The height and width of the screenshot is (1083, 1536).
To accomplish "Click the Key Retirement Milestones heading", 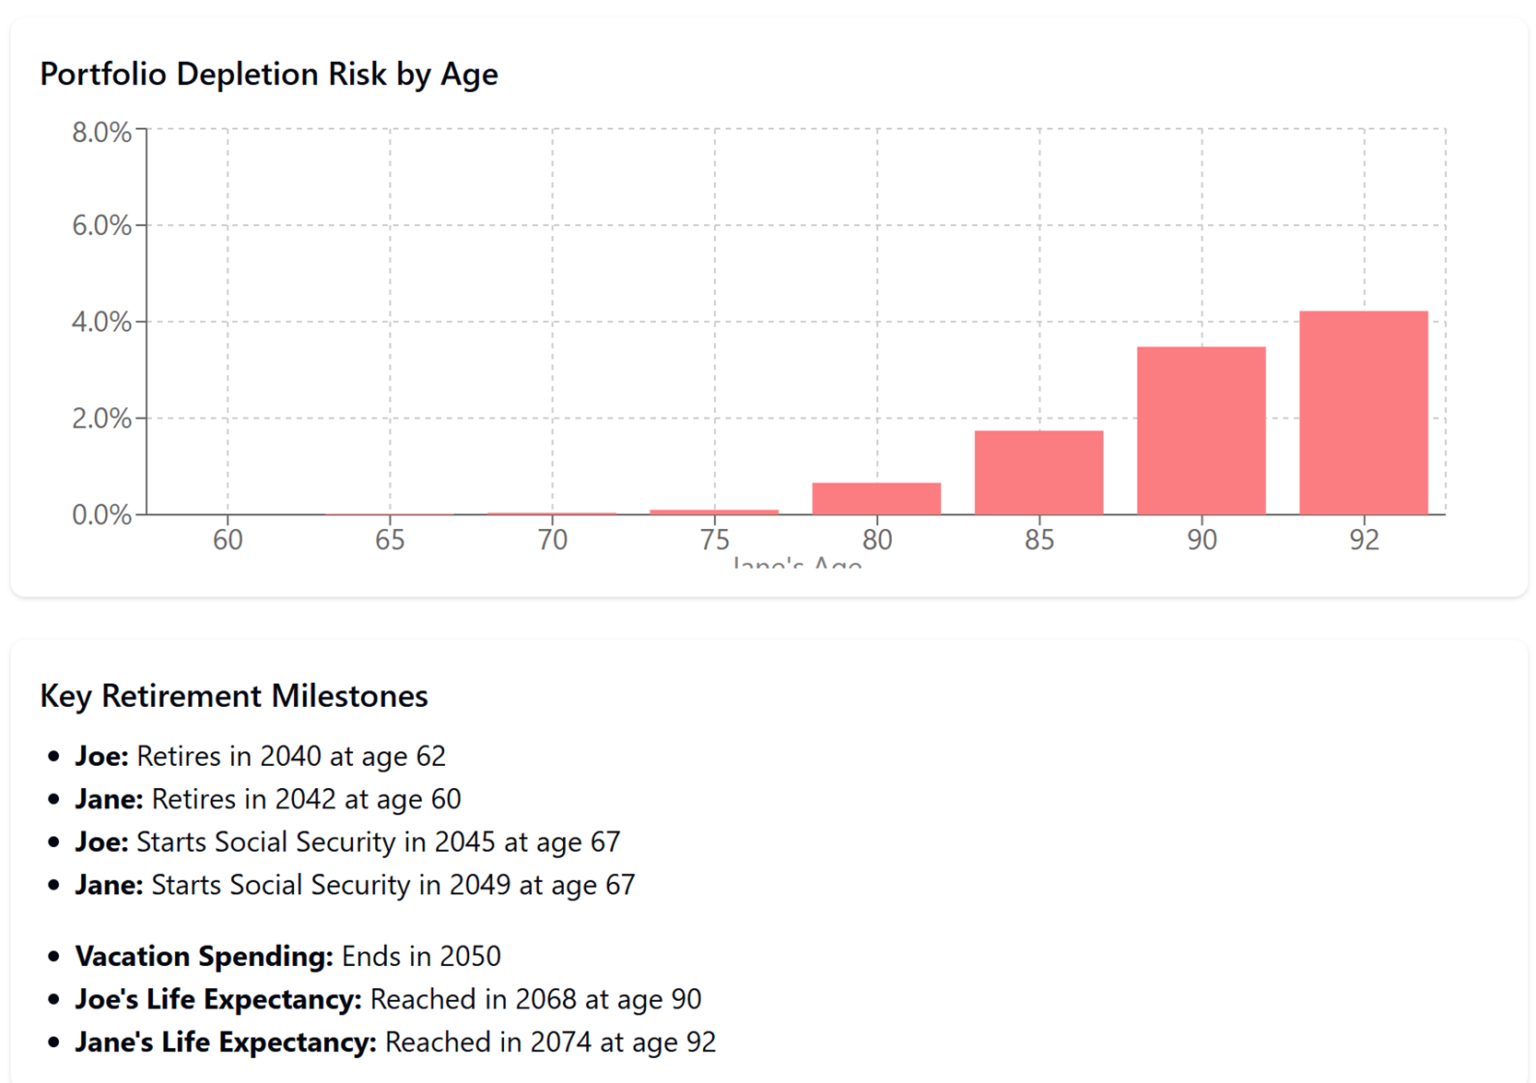I will tap(234, 696).
